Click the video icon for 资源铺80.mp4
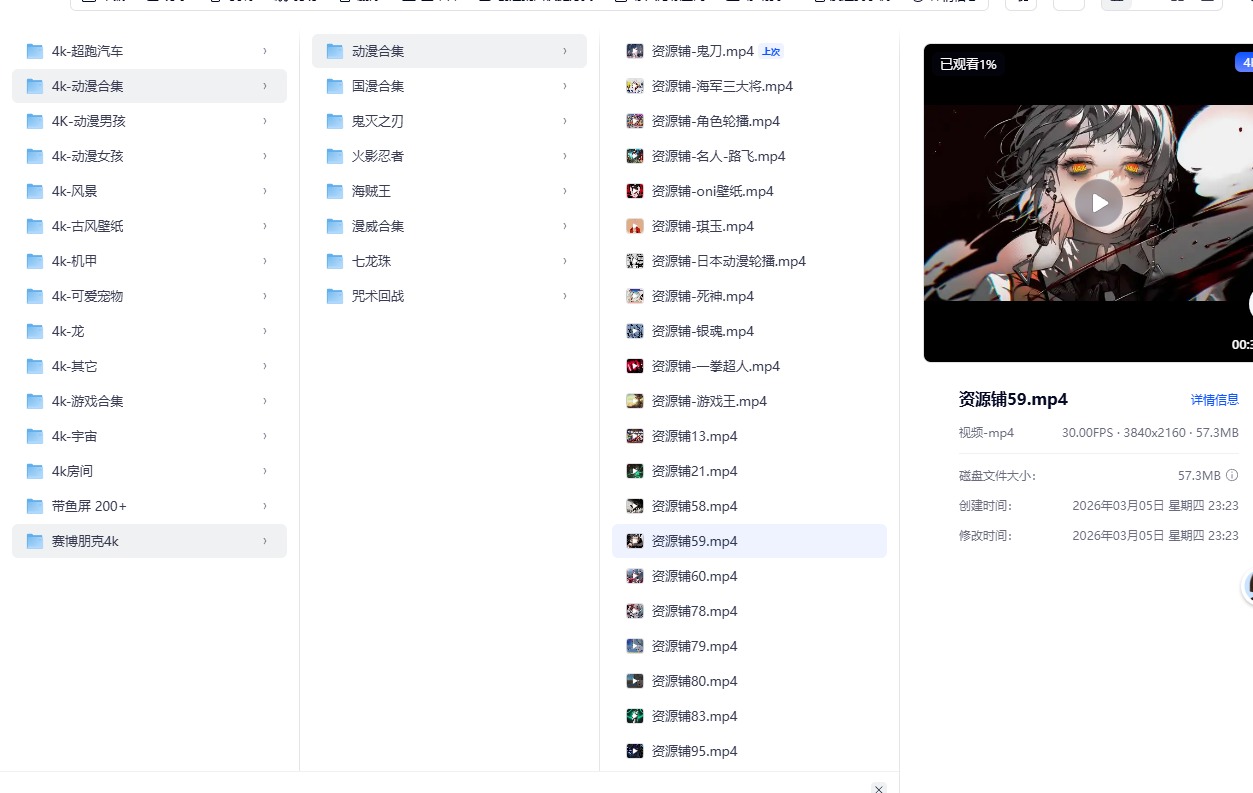The height and width of the screenshot is (793, 1253). click(635, 681)
